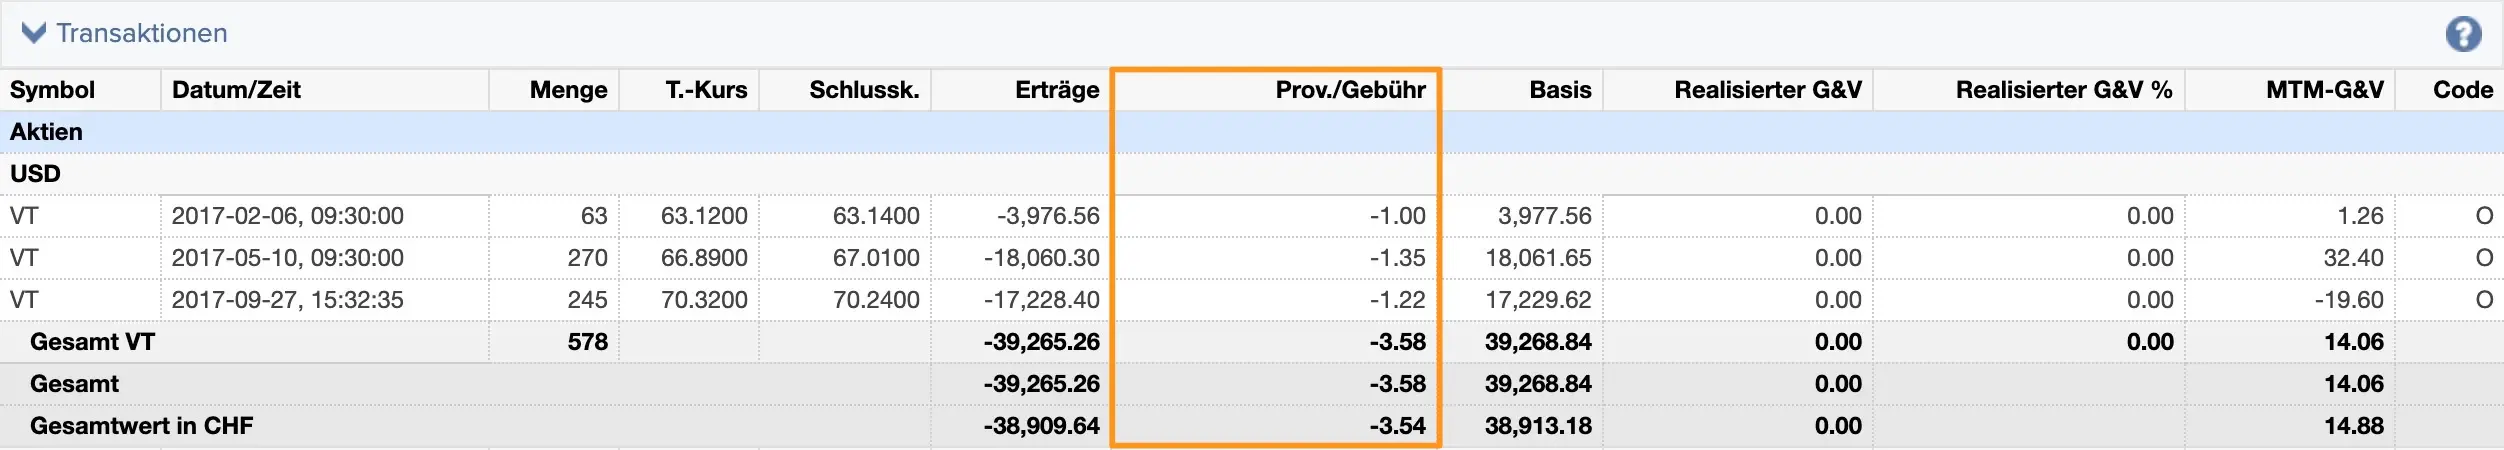Viewport: 2504px width, 450px height.
Task: Select the VT transaction dated 2017-05-10
Action: 287,258
